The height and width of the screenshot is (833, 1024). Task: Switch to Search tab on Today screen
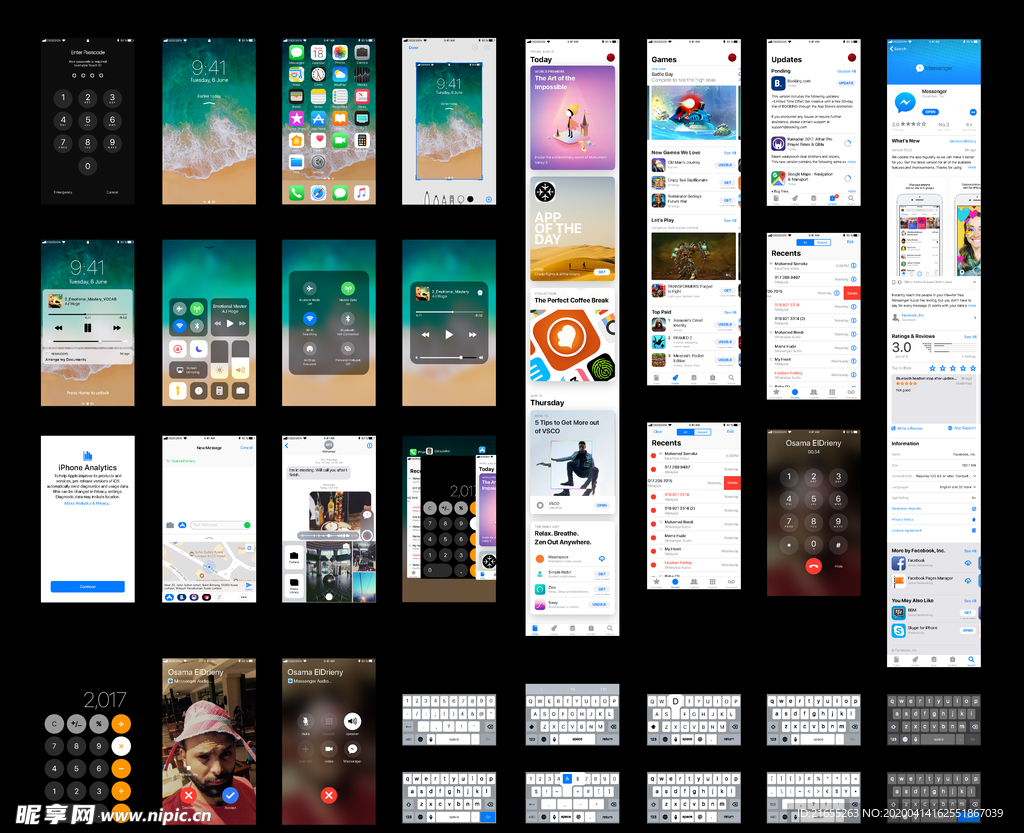coord(609,629)
